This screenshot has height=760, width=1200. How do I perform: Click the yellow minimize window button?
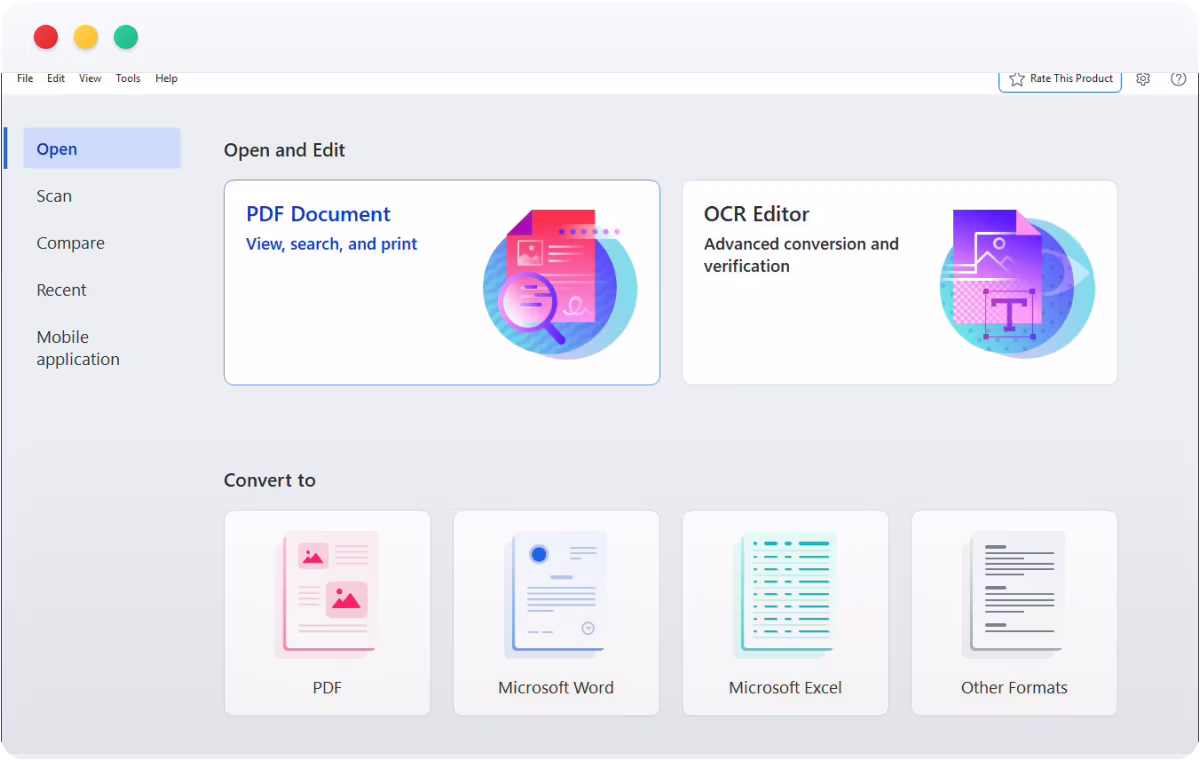(86, 37)
